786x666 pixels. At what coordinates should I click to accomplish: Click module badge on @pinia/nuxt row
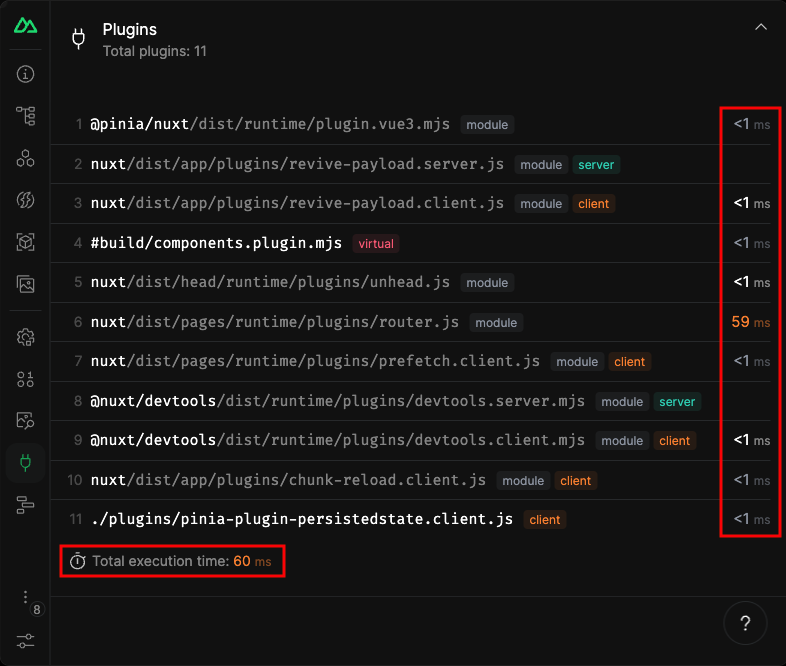point(487,125)
